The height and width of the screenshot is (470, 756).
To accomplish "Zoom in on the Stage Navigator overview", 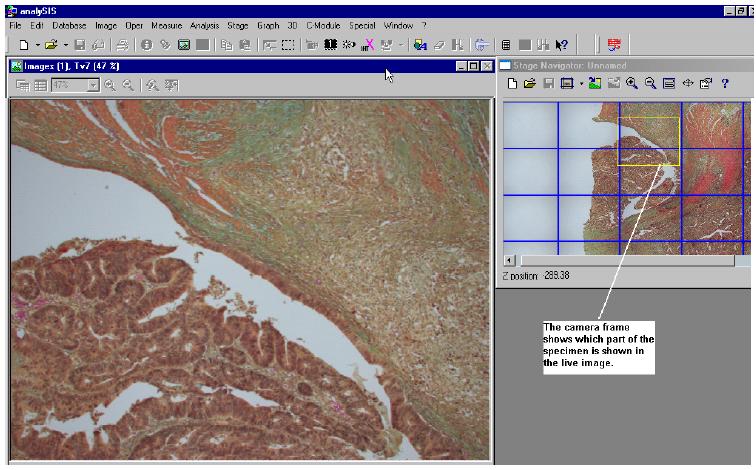I will point(632,84).
